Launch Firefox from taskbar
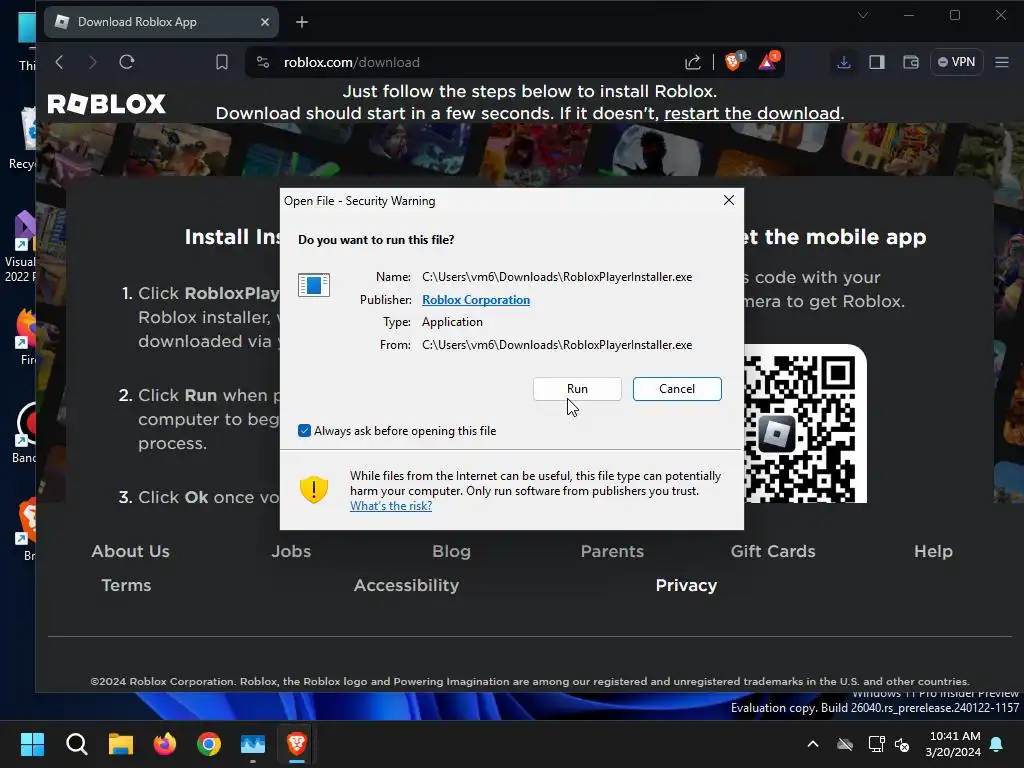Viewport: 1024px width, 768px height. [165, 744]
